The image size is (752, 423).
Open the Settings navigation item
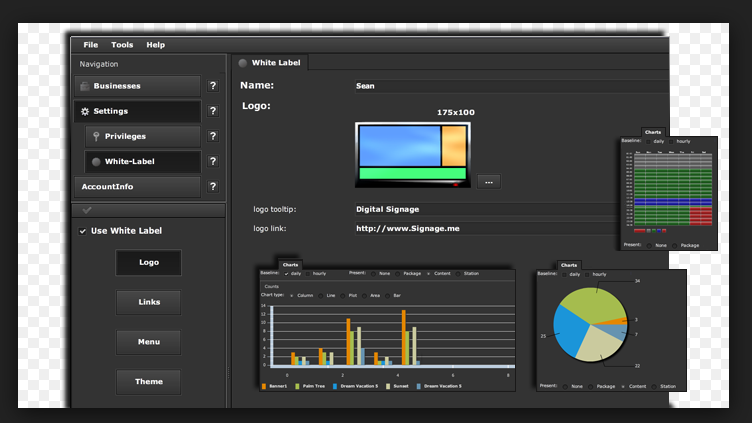coord(138,111)
